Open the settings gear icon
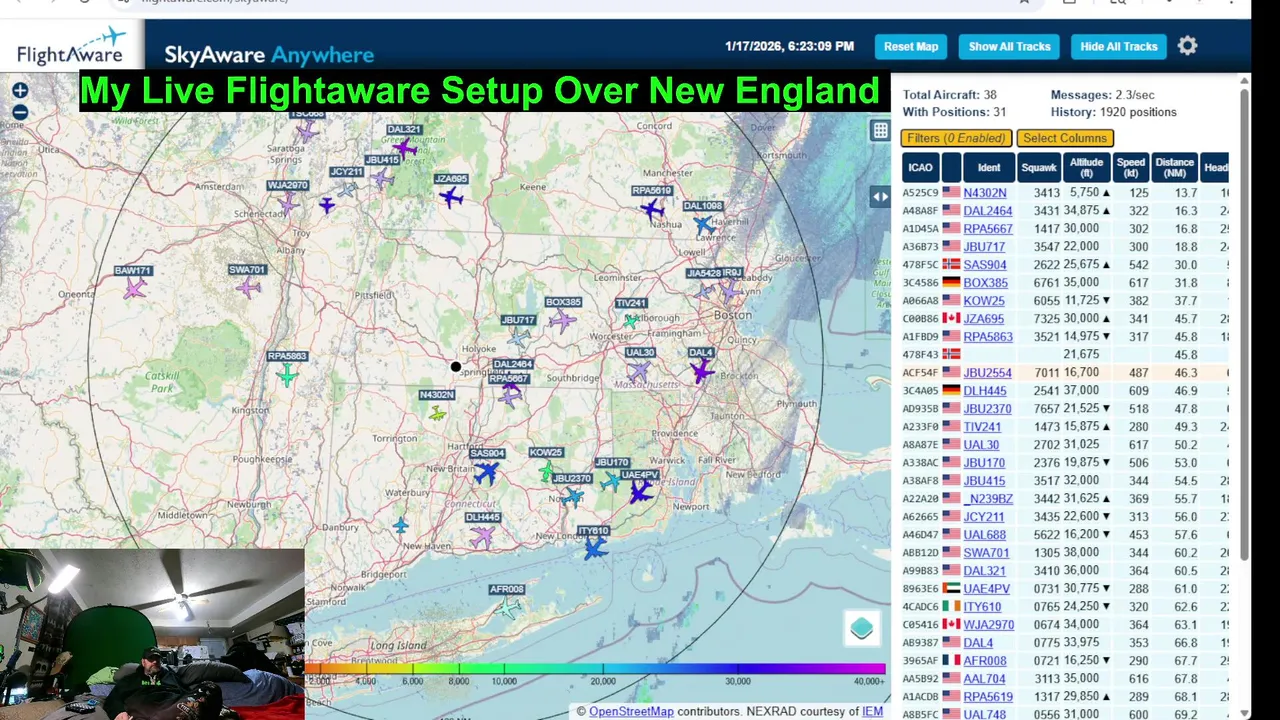This screenshot has height=720, width=1280. [x=1187, y=46]
